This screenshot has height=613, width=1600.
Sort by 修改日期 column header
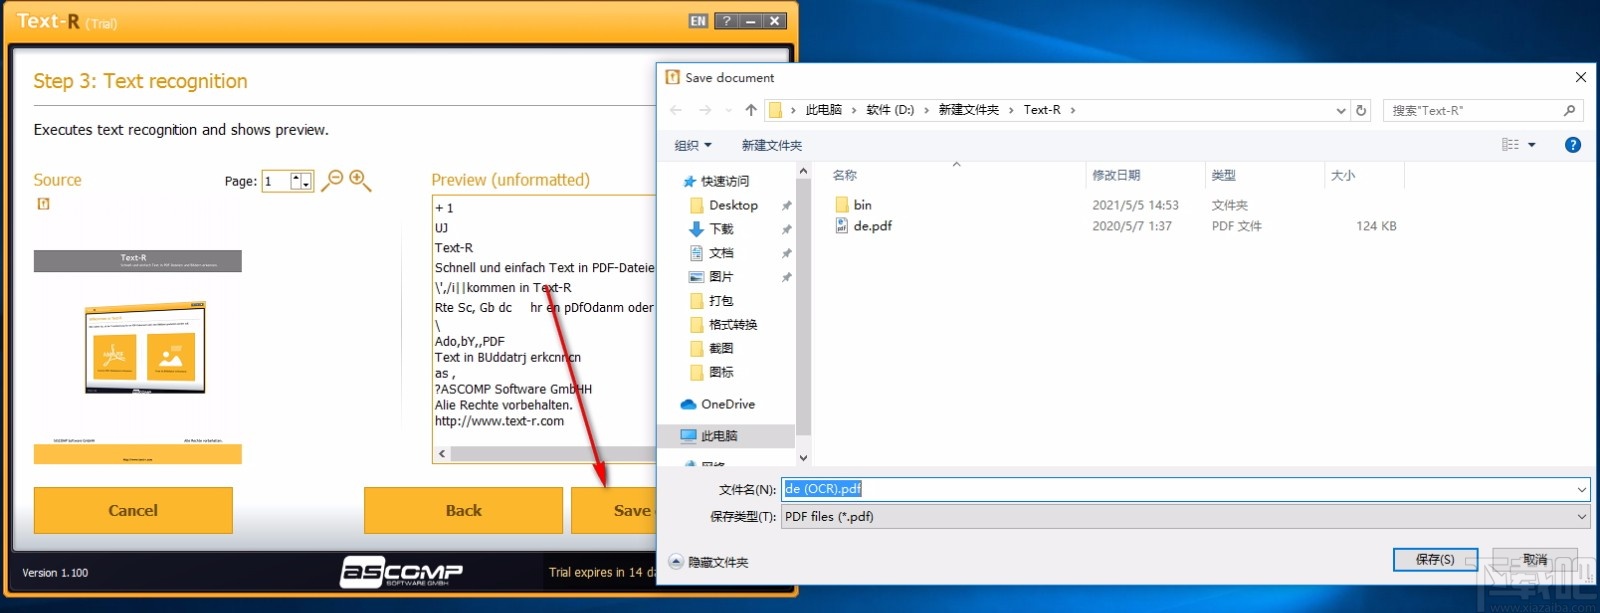click(x=1116, y=175)
